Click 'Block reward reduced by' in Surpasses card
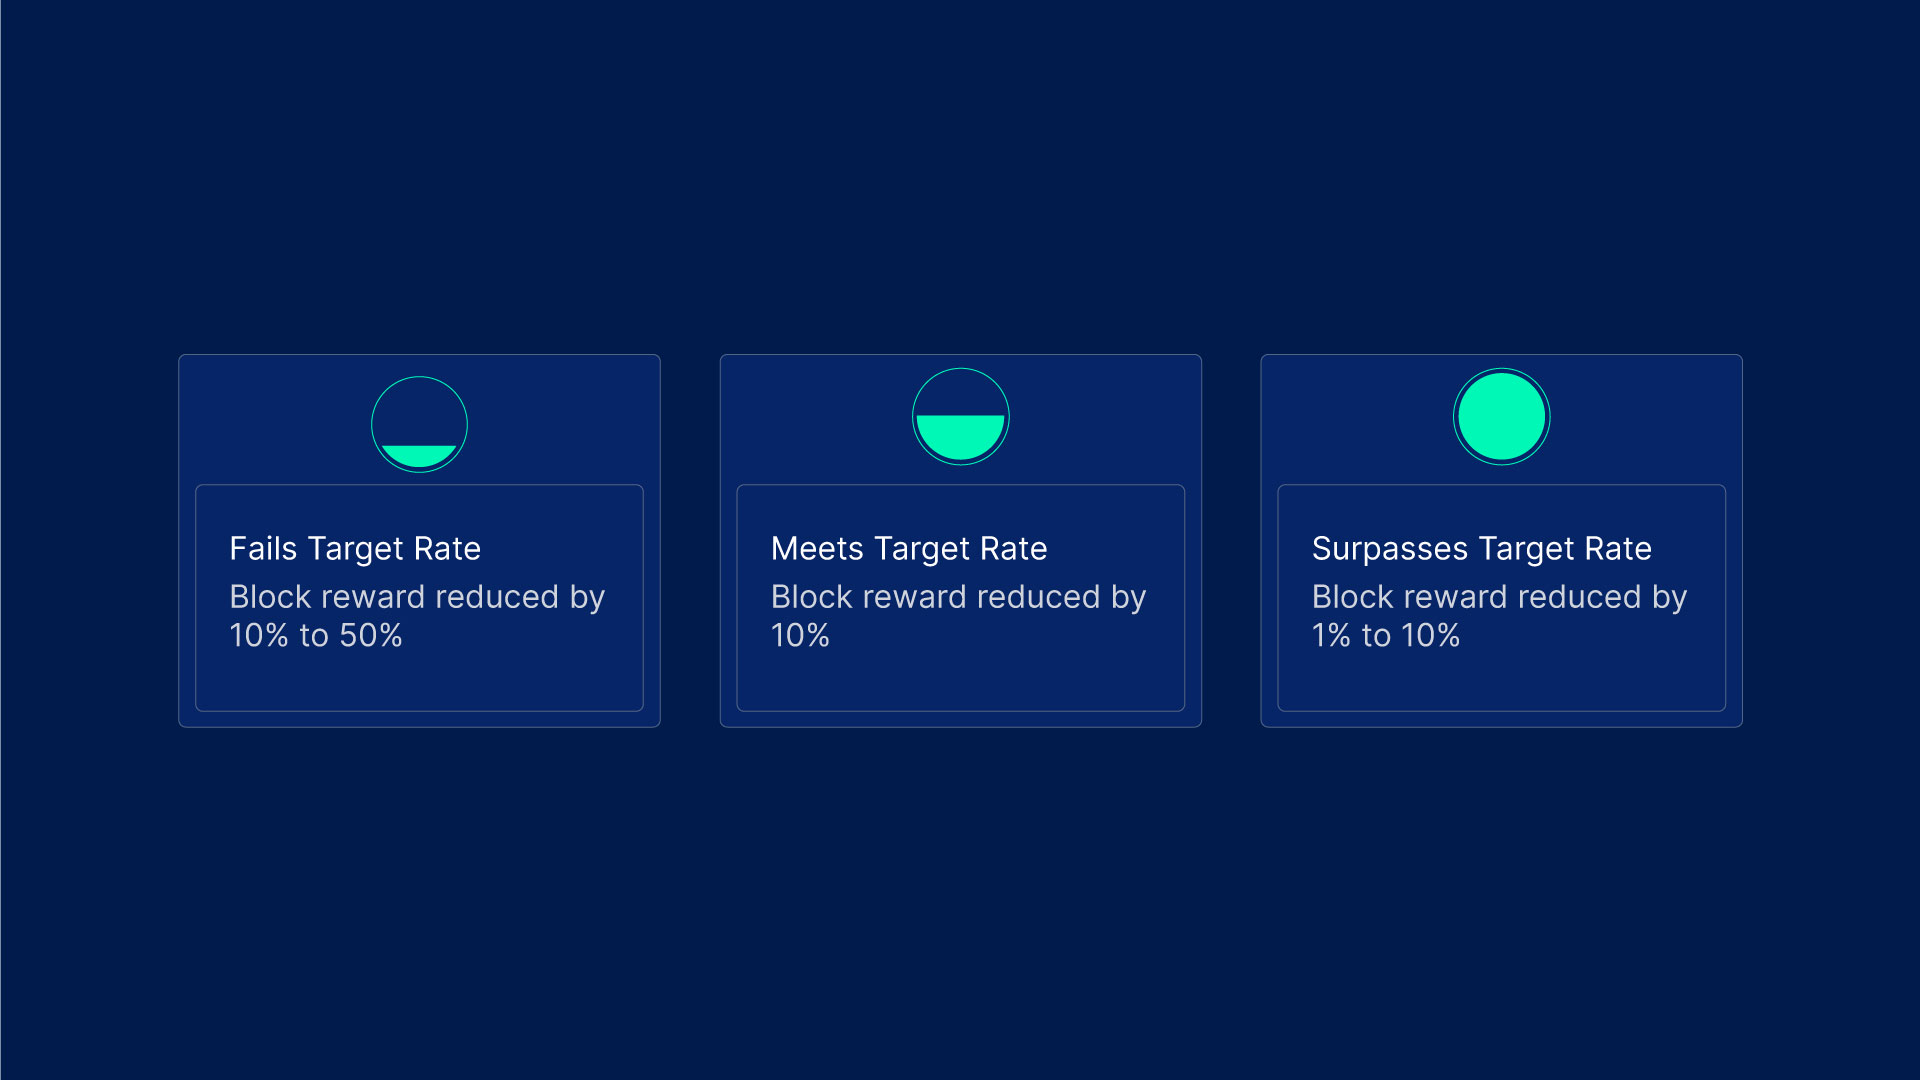Image resolution: width=1920 pixels, height=1080 pixels. pos(1499,598)
